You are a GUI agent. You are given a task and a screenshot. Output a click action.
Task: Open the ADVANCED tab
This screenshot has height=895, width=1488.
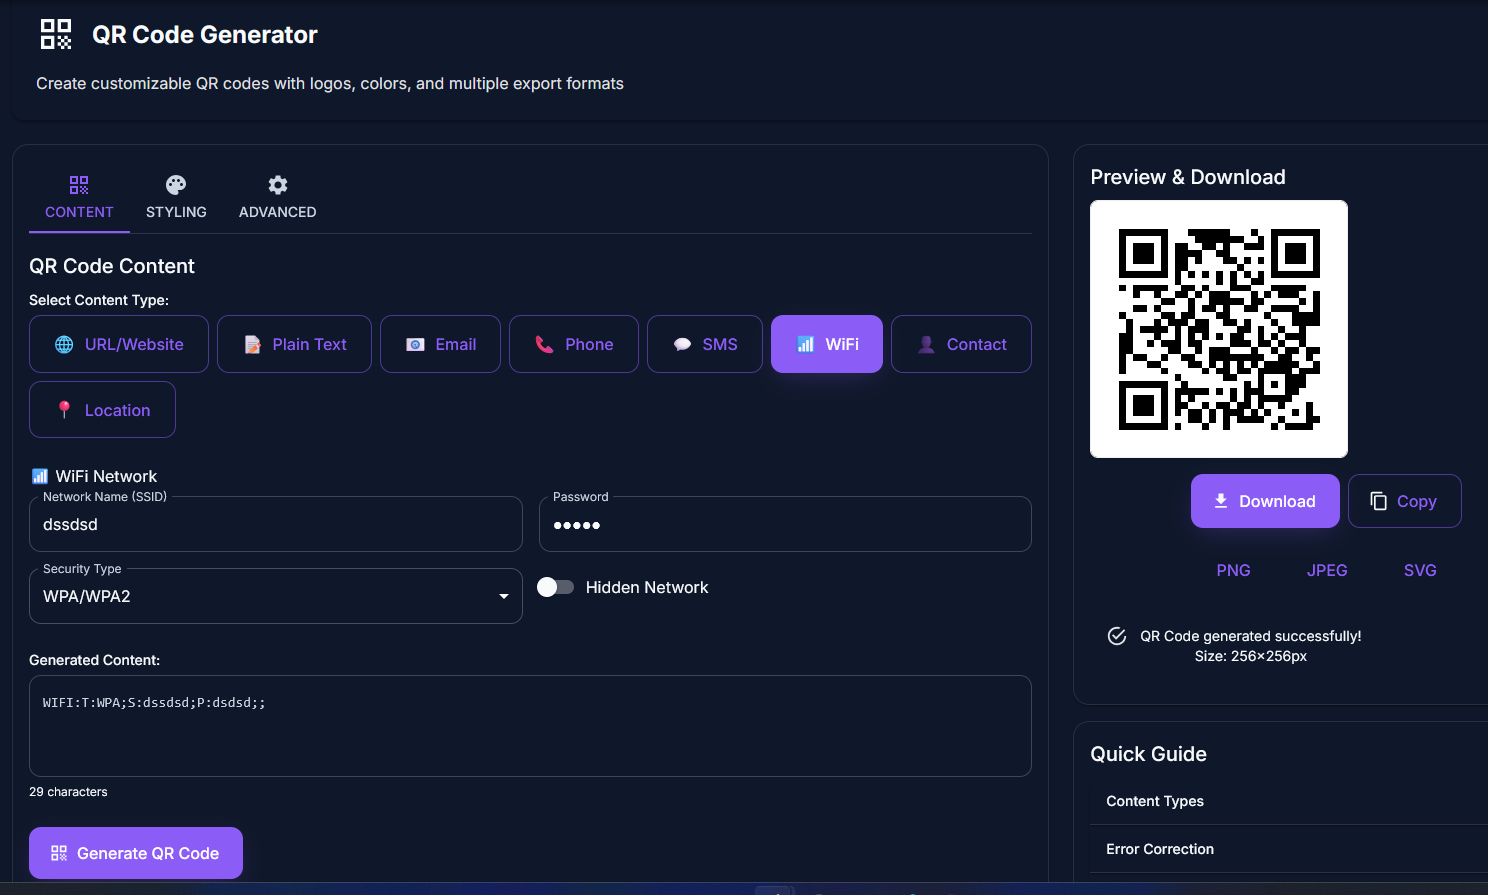coord(278,197)
